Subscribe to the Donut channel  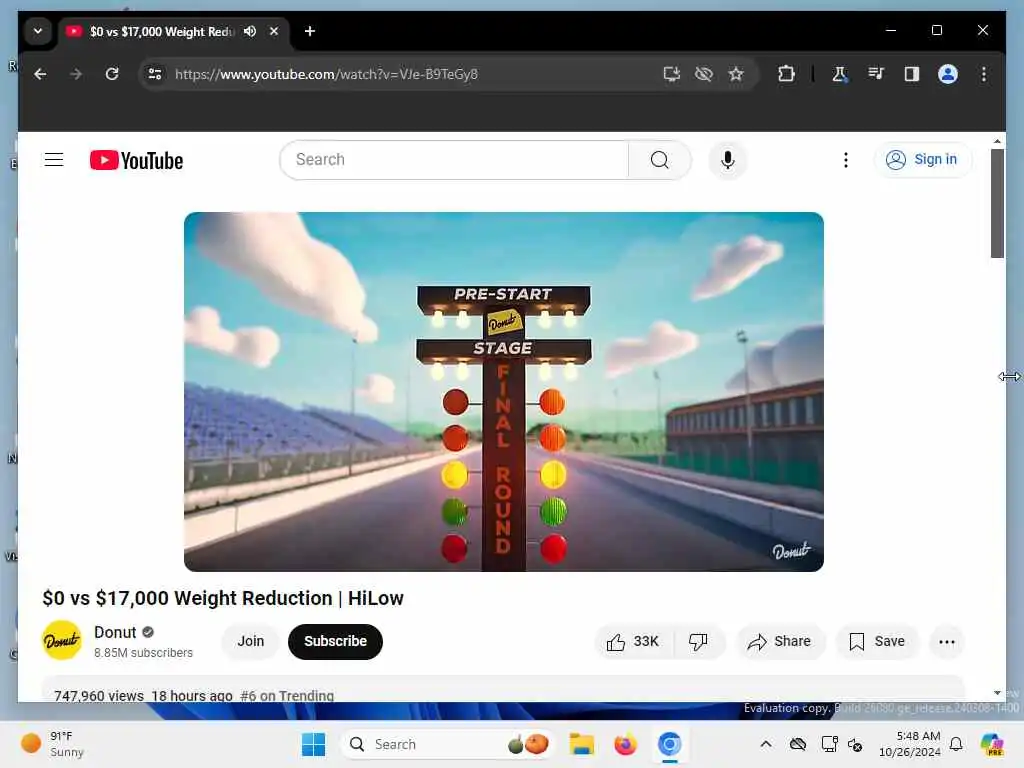(335, 641)
